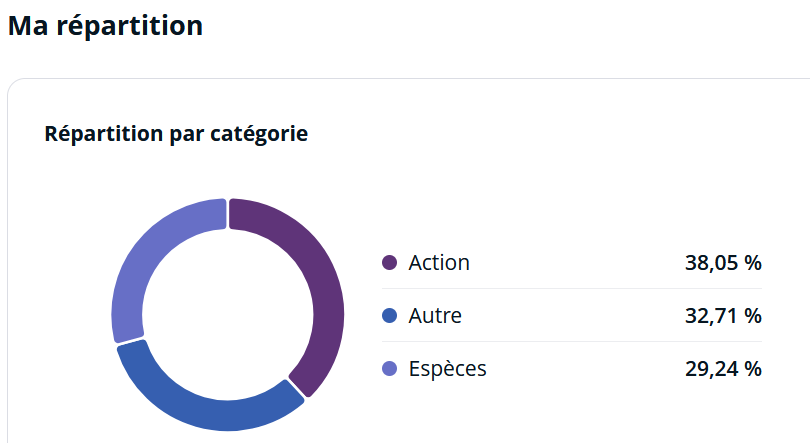The width and height of the screenshot is (810, 443).
Task: Click the Répartition par catégorie title
Action: [x=176, y=134]
